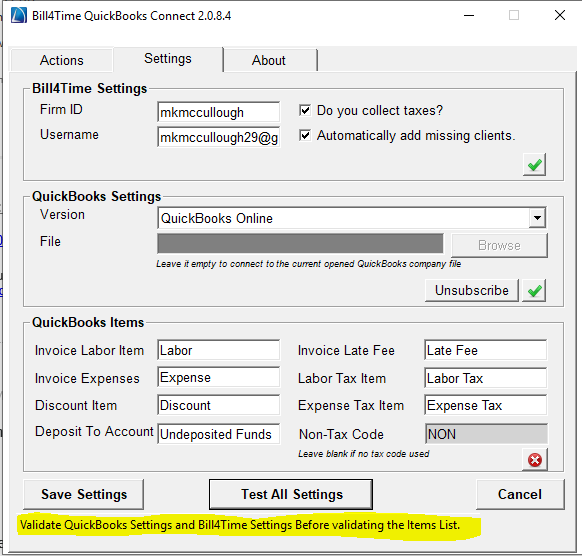The height and width of the screenshot is (556, 582).
Task: Click green checkmark in Bill4Time Settings
Action: (534, 164)
